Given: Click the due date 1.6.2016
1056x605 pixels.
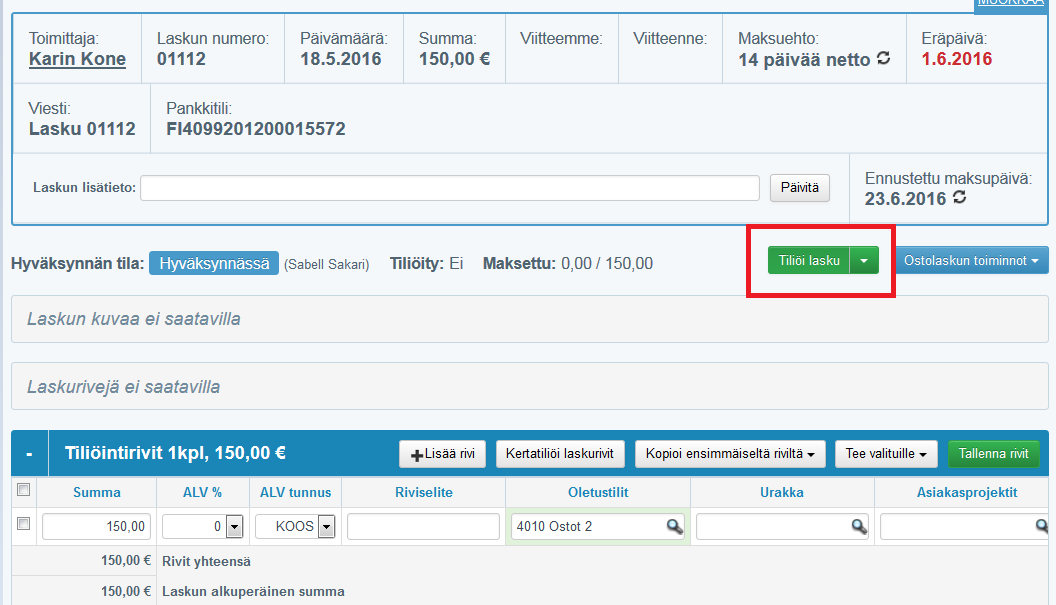Looking at the screenshot, I should pyautogui.click(x=956, y=59).
